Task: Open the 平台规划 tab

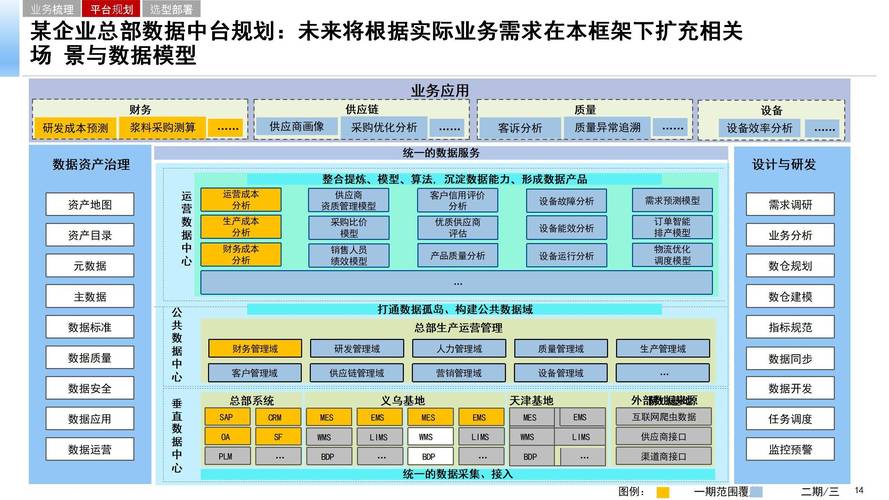Action: click(111, 9)
